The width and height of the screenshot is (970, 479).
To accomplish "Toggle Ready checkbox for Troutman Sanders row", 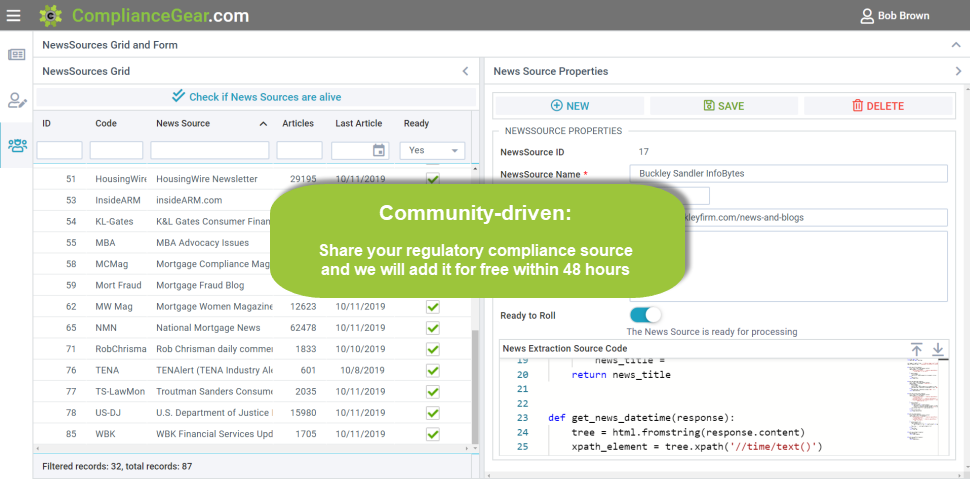I will [x=432, y=392].
